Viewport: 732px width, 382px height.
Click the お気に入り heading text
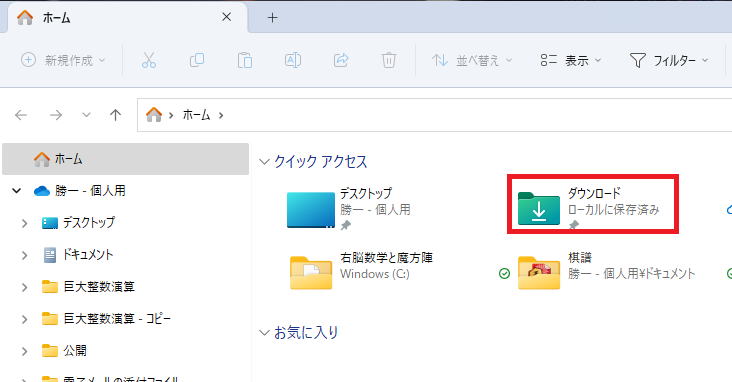click(x=306, y=332)
